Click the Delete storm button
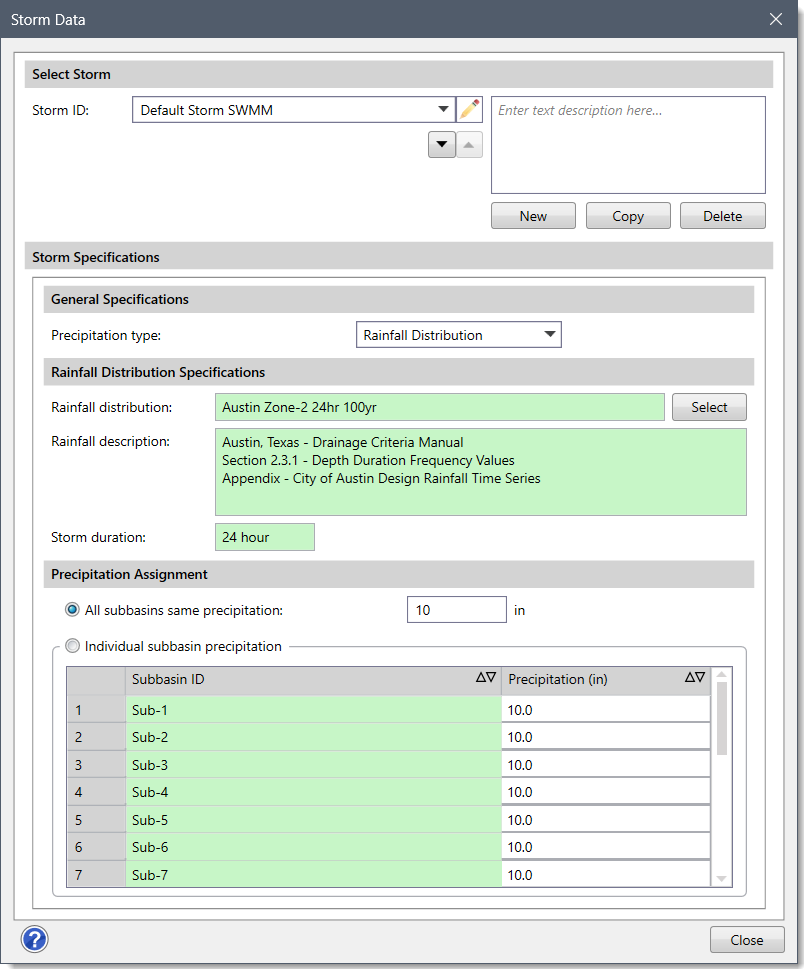This screenshot has height=969, width=804. [x=722, y=216]
